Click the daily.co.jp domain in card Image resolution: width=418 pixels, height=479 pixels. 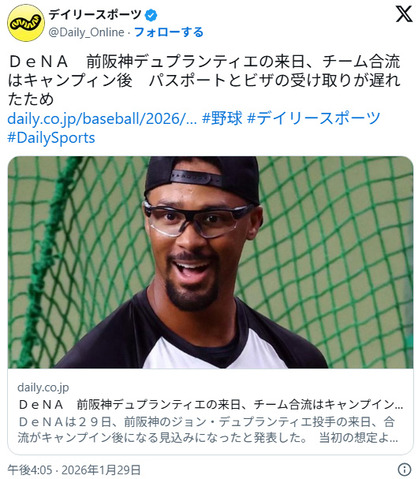pyautogui.click(x=43, y=387)
